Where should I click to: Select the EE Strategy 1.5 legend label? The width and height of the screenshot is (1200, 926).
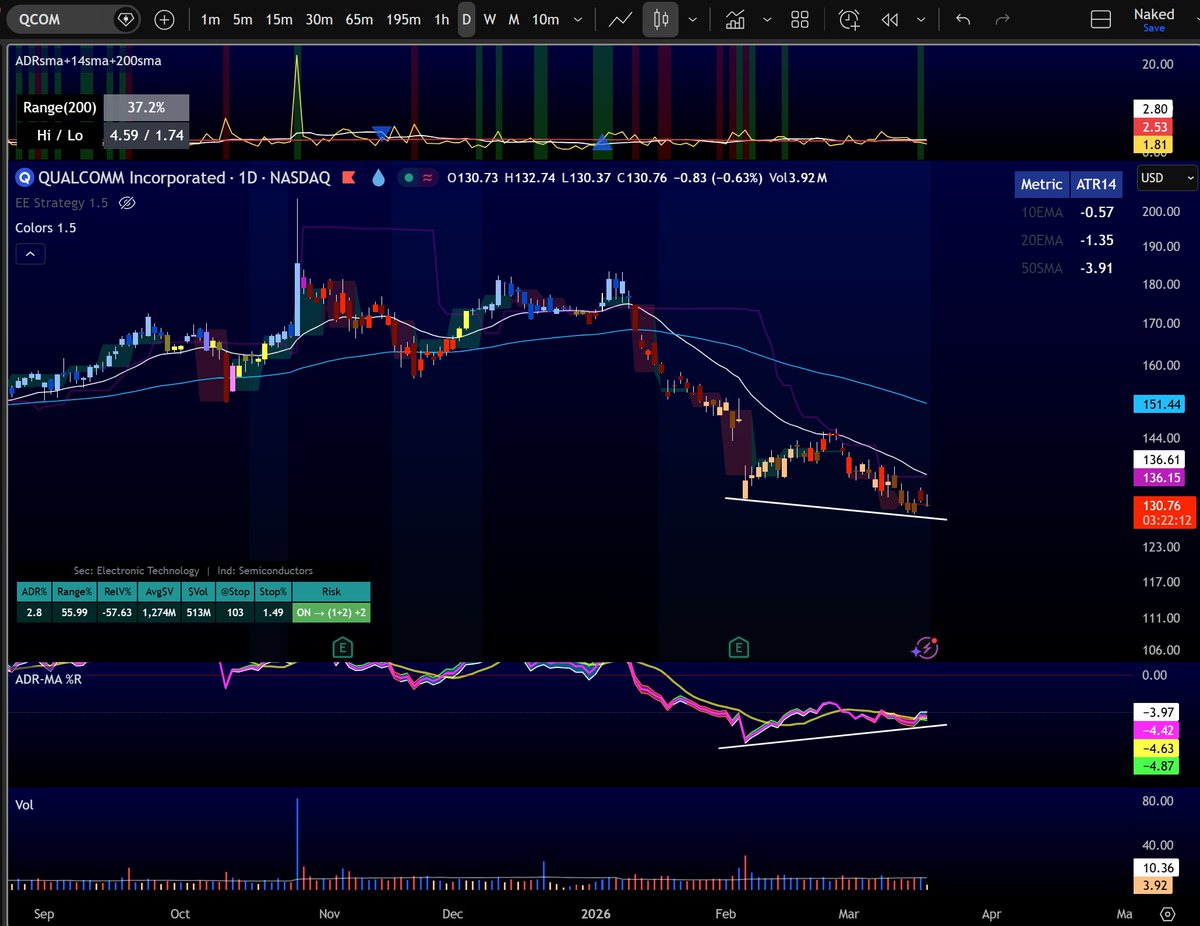pos(61,203)
